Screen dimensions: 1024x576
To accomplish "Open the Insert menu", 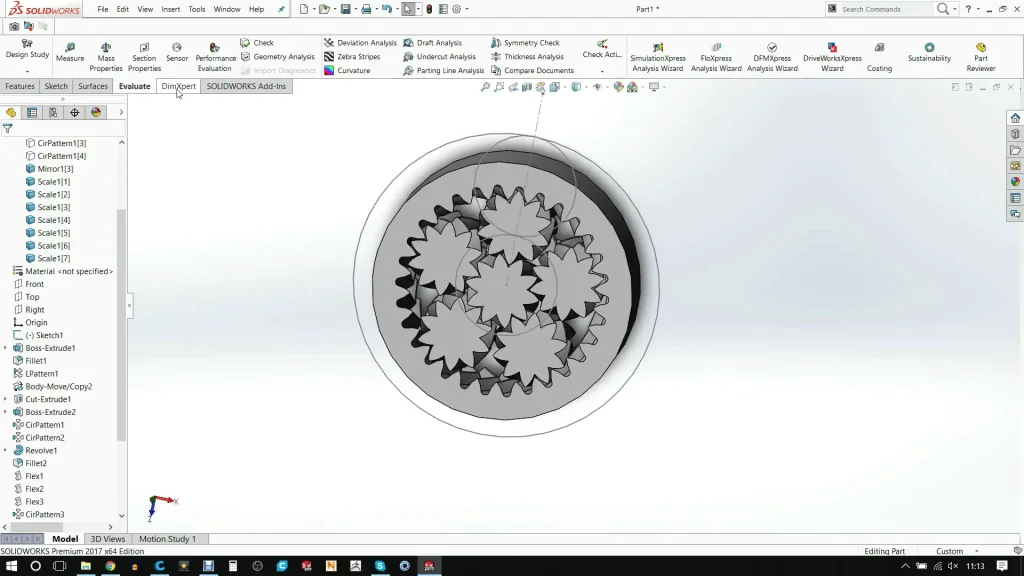I will [171, 9].
